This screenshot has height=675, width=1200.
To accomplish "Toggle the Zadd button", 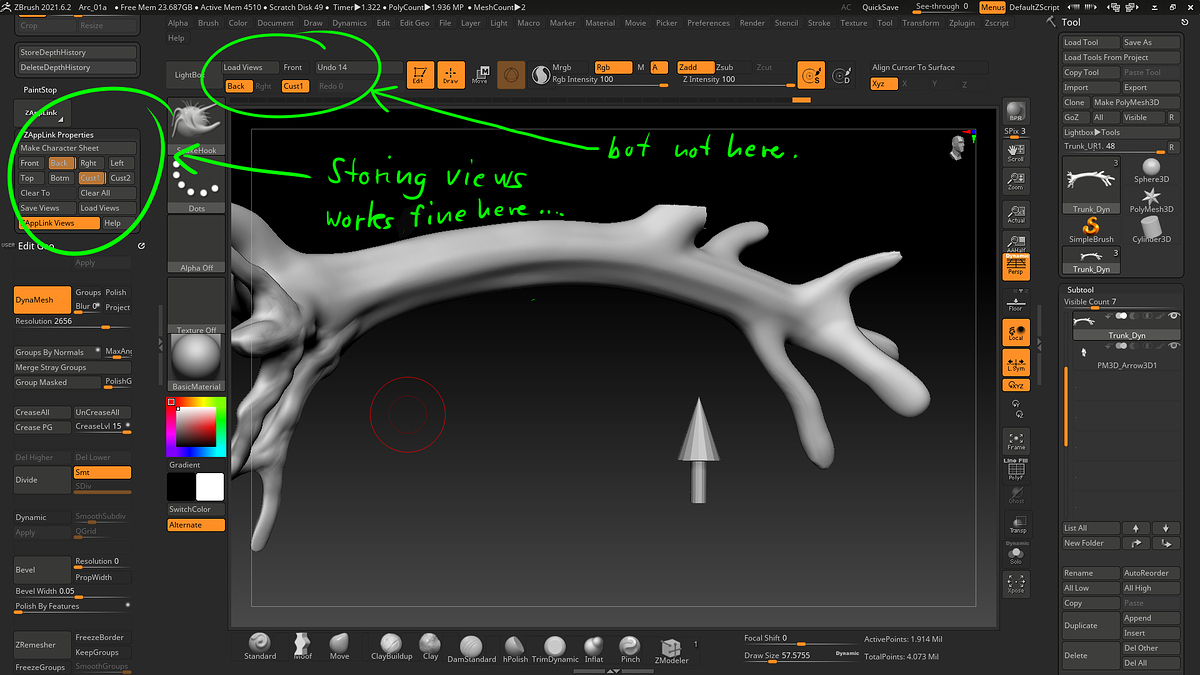I will (x=695, y=67).
